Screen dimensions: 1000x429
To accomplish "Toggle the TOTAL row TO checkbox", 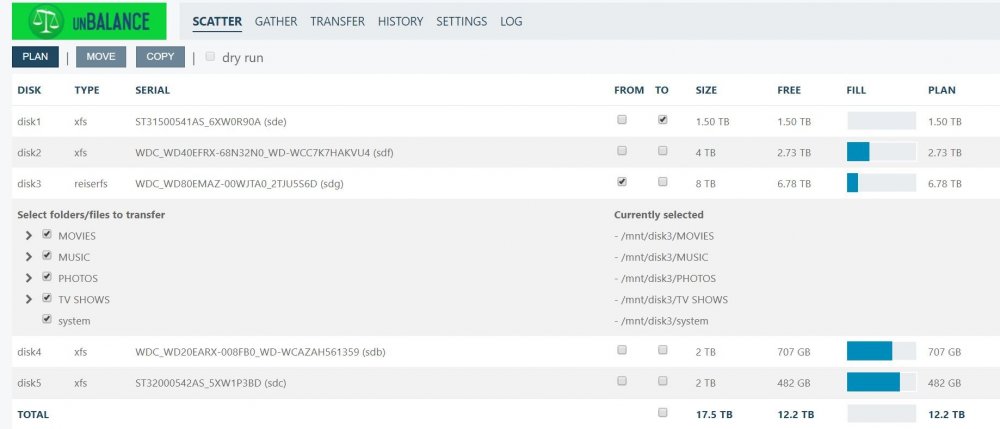I will (663, 412).
